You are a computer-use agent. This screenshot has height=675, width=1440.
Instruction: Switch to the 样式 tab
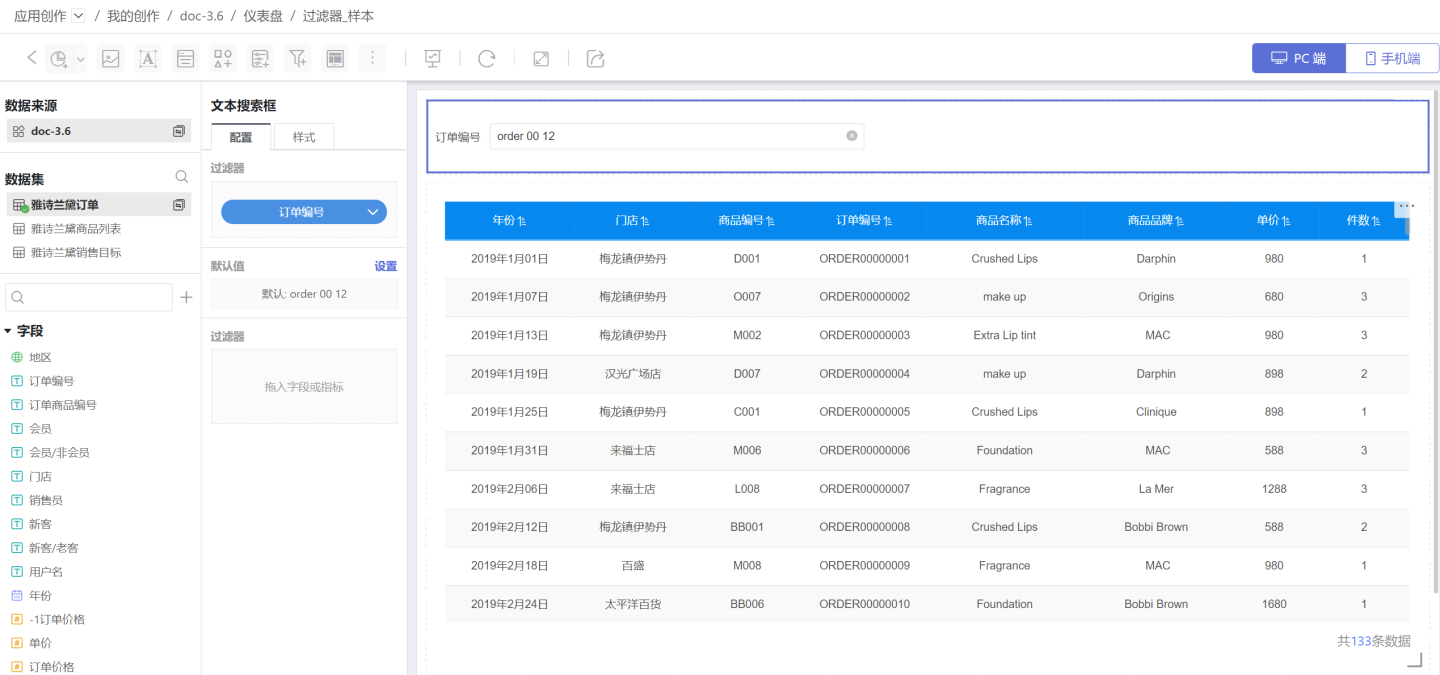tap(304, 137)
